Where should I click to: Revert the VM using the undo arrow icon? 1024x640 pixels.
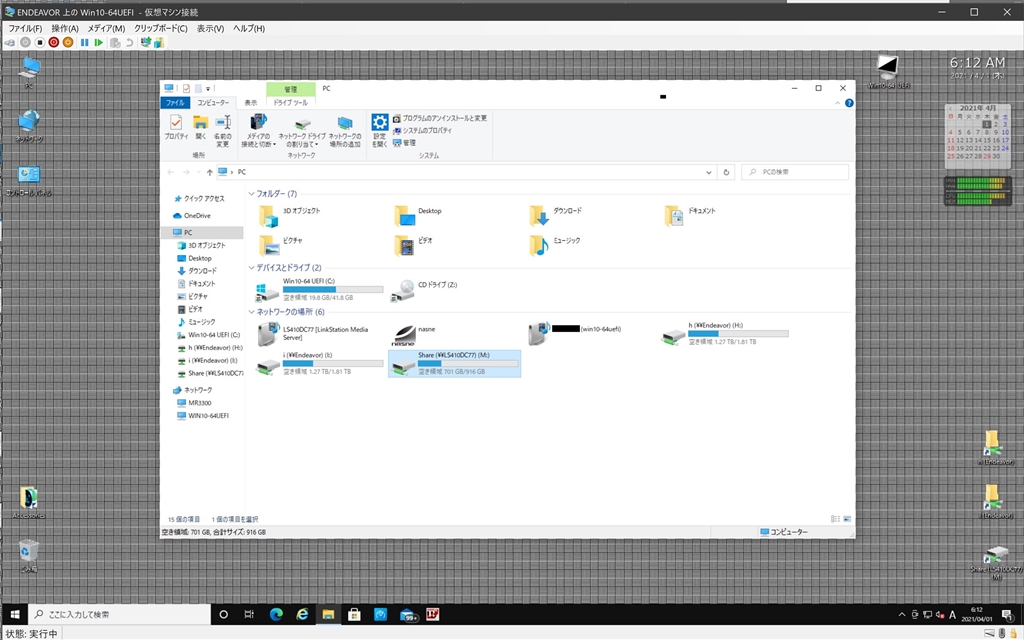pos(129,42)
